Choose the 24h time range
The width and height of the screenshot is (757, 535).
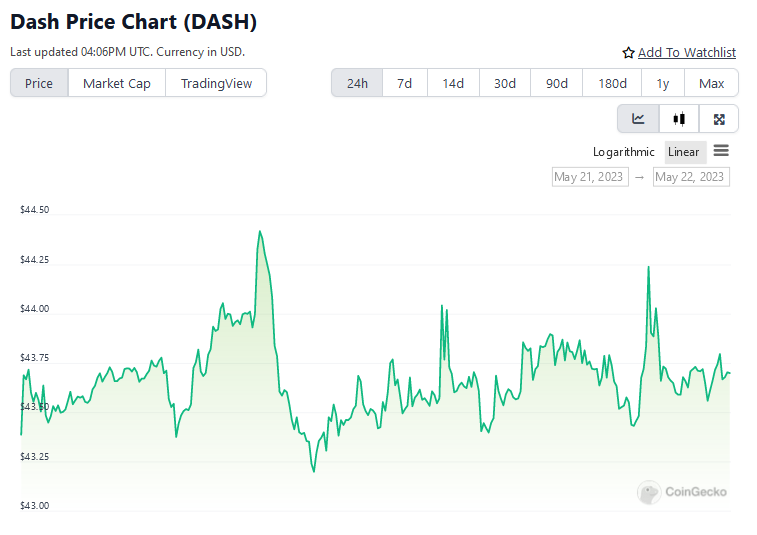coord(357,83)
